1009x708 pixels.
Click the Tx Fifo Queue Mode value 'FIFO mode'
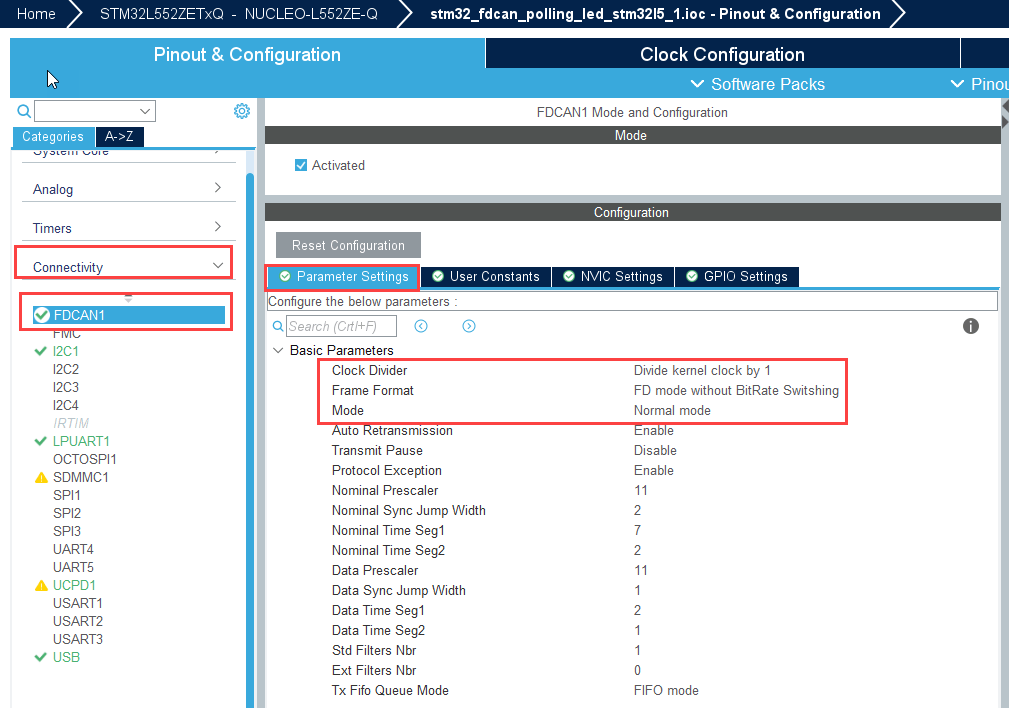(666, 691)
